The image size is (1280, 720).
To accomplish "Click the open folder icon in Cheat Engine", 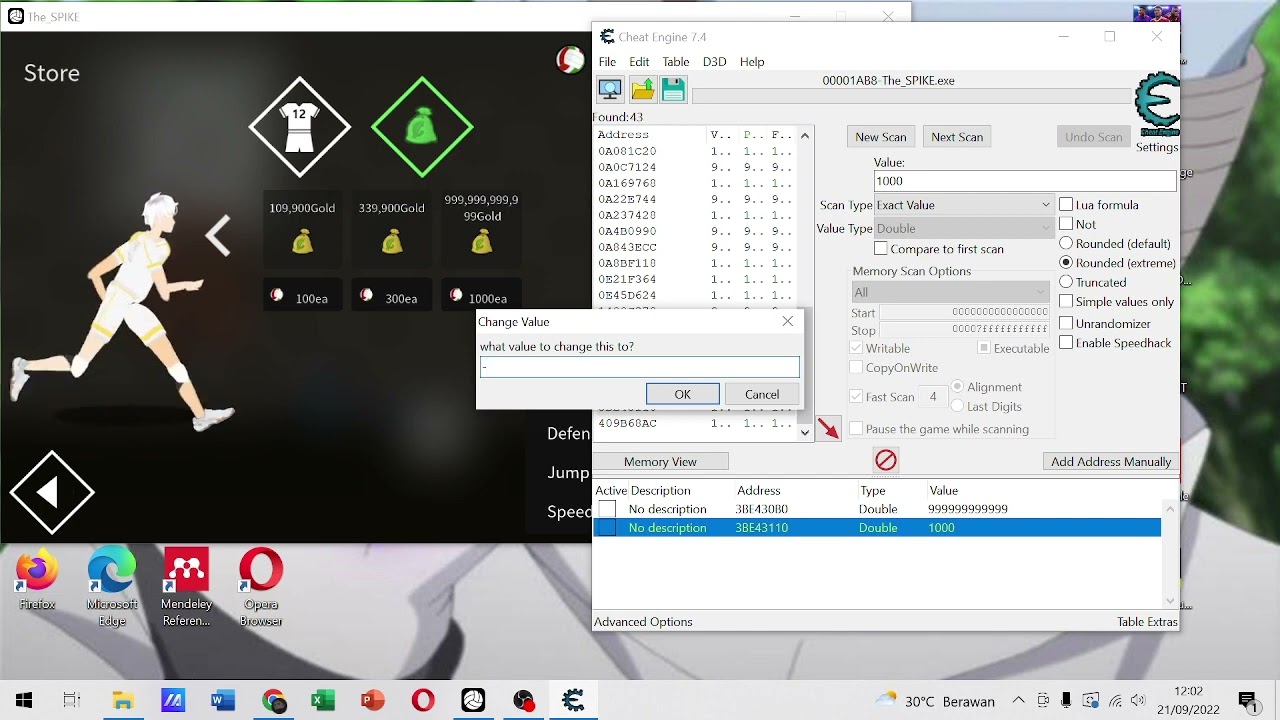I will (x=643, y=89).
